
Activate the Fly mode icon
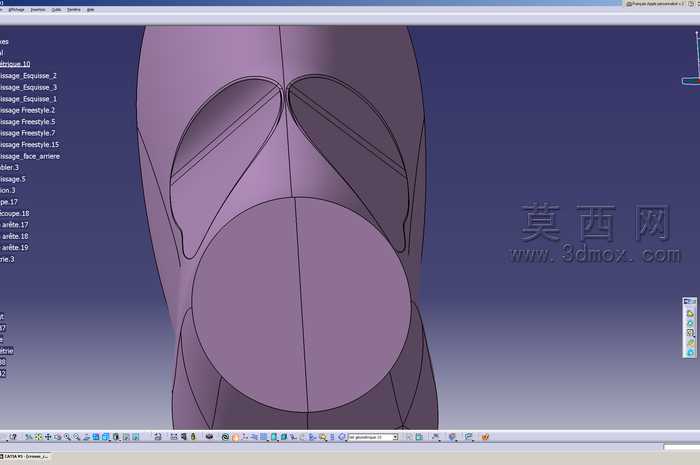(x=29, y=437)
